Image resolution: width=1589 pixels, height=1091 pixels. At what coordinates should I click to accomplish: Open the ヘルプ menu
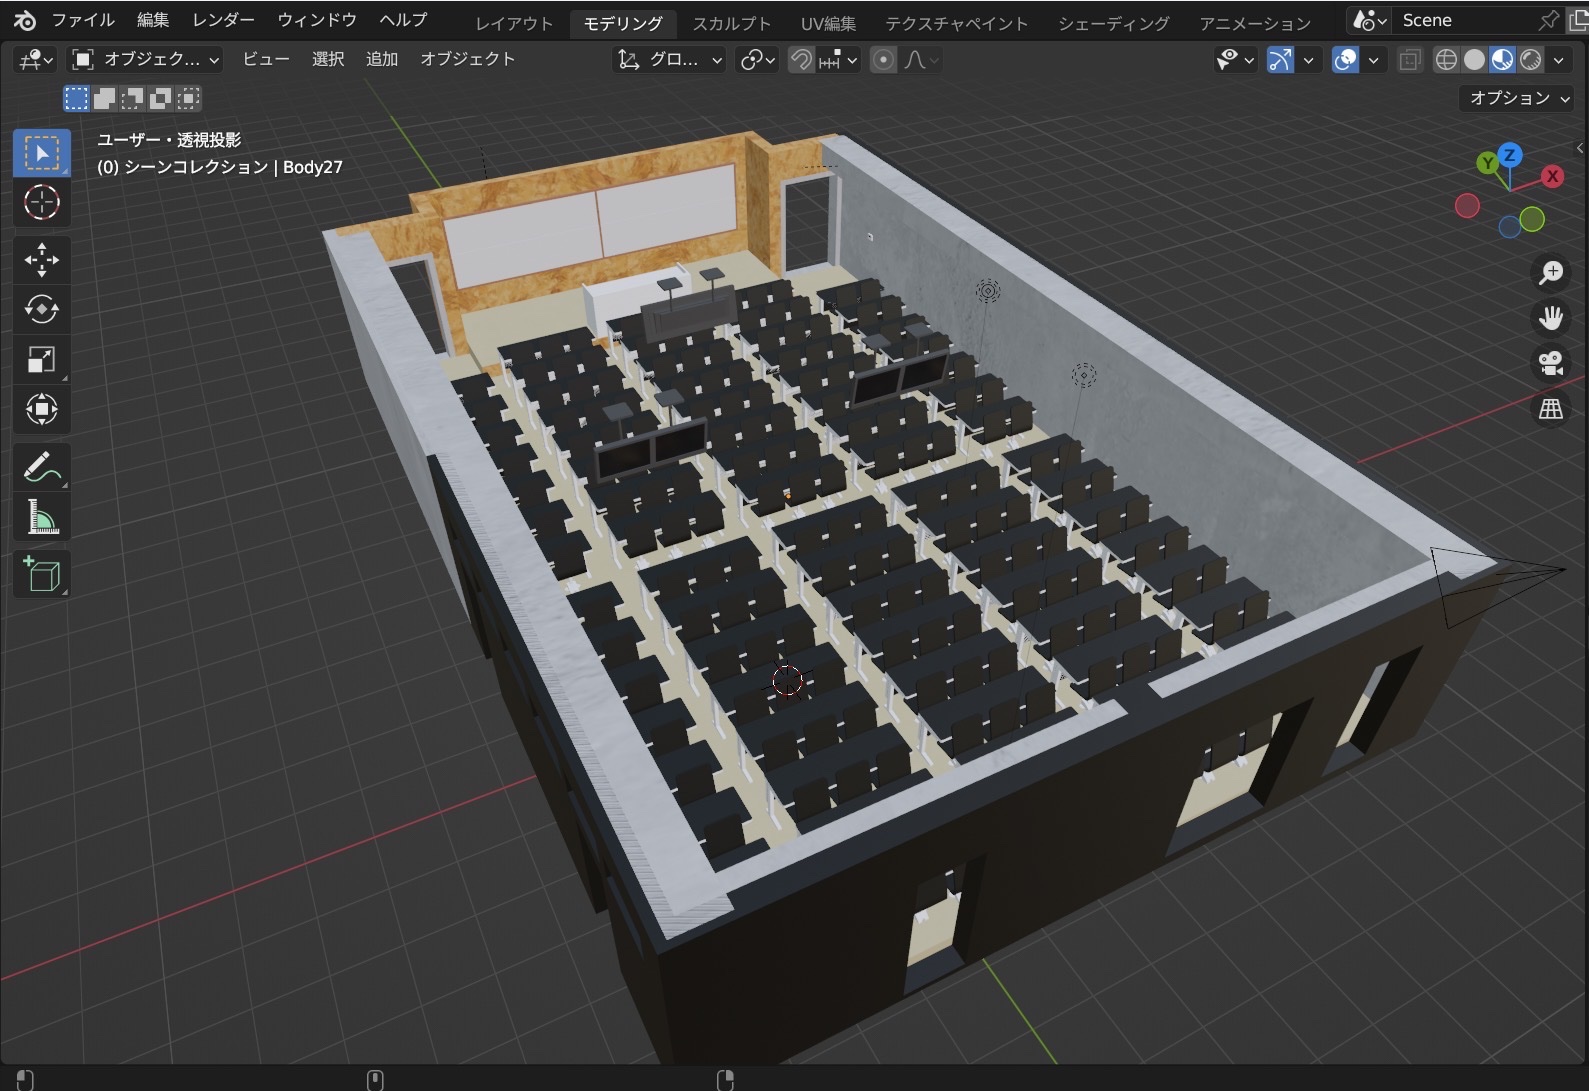[403, 20]
